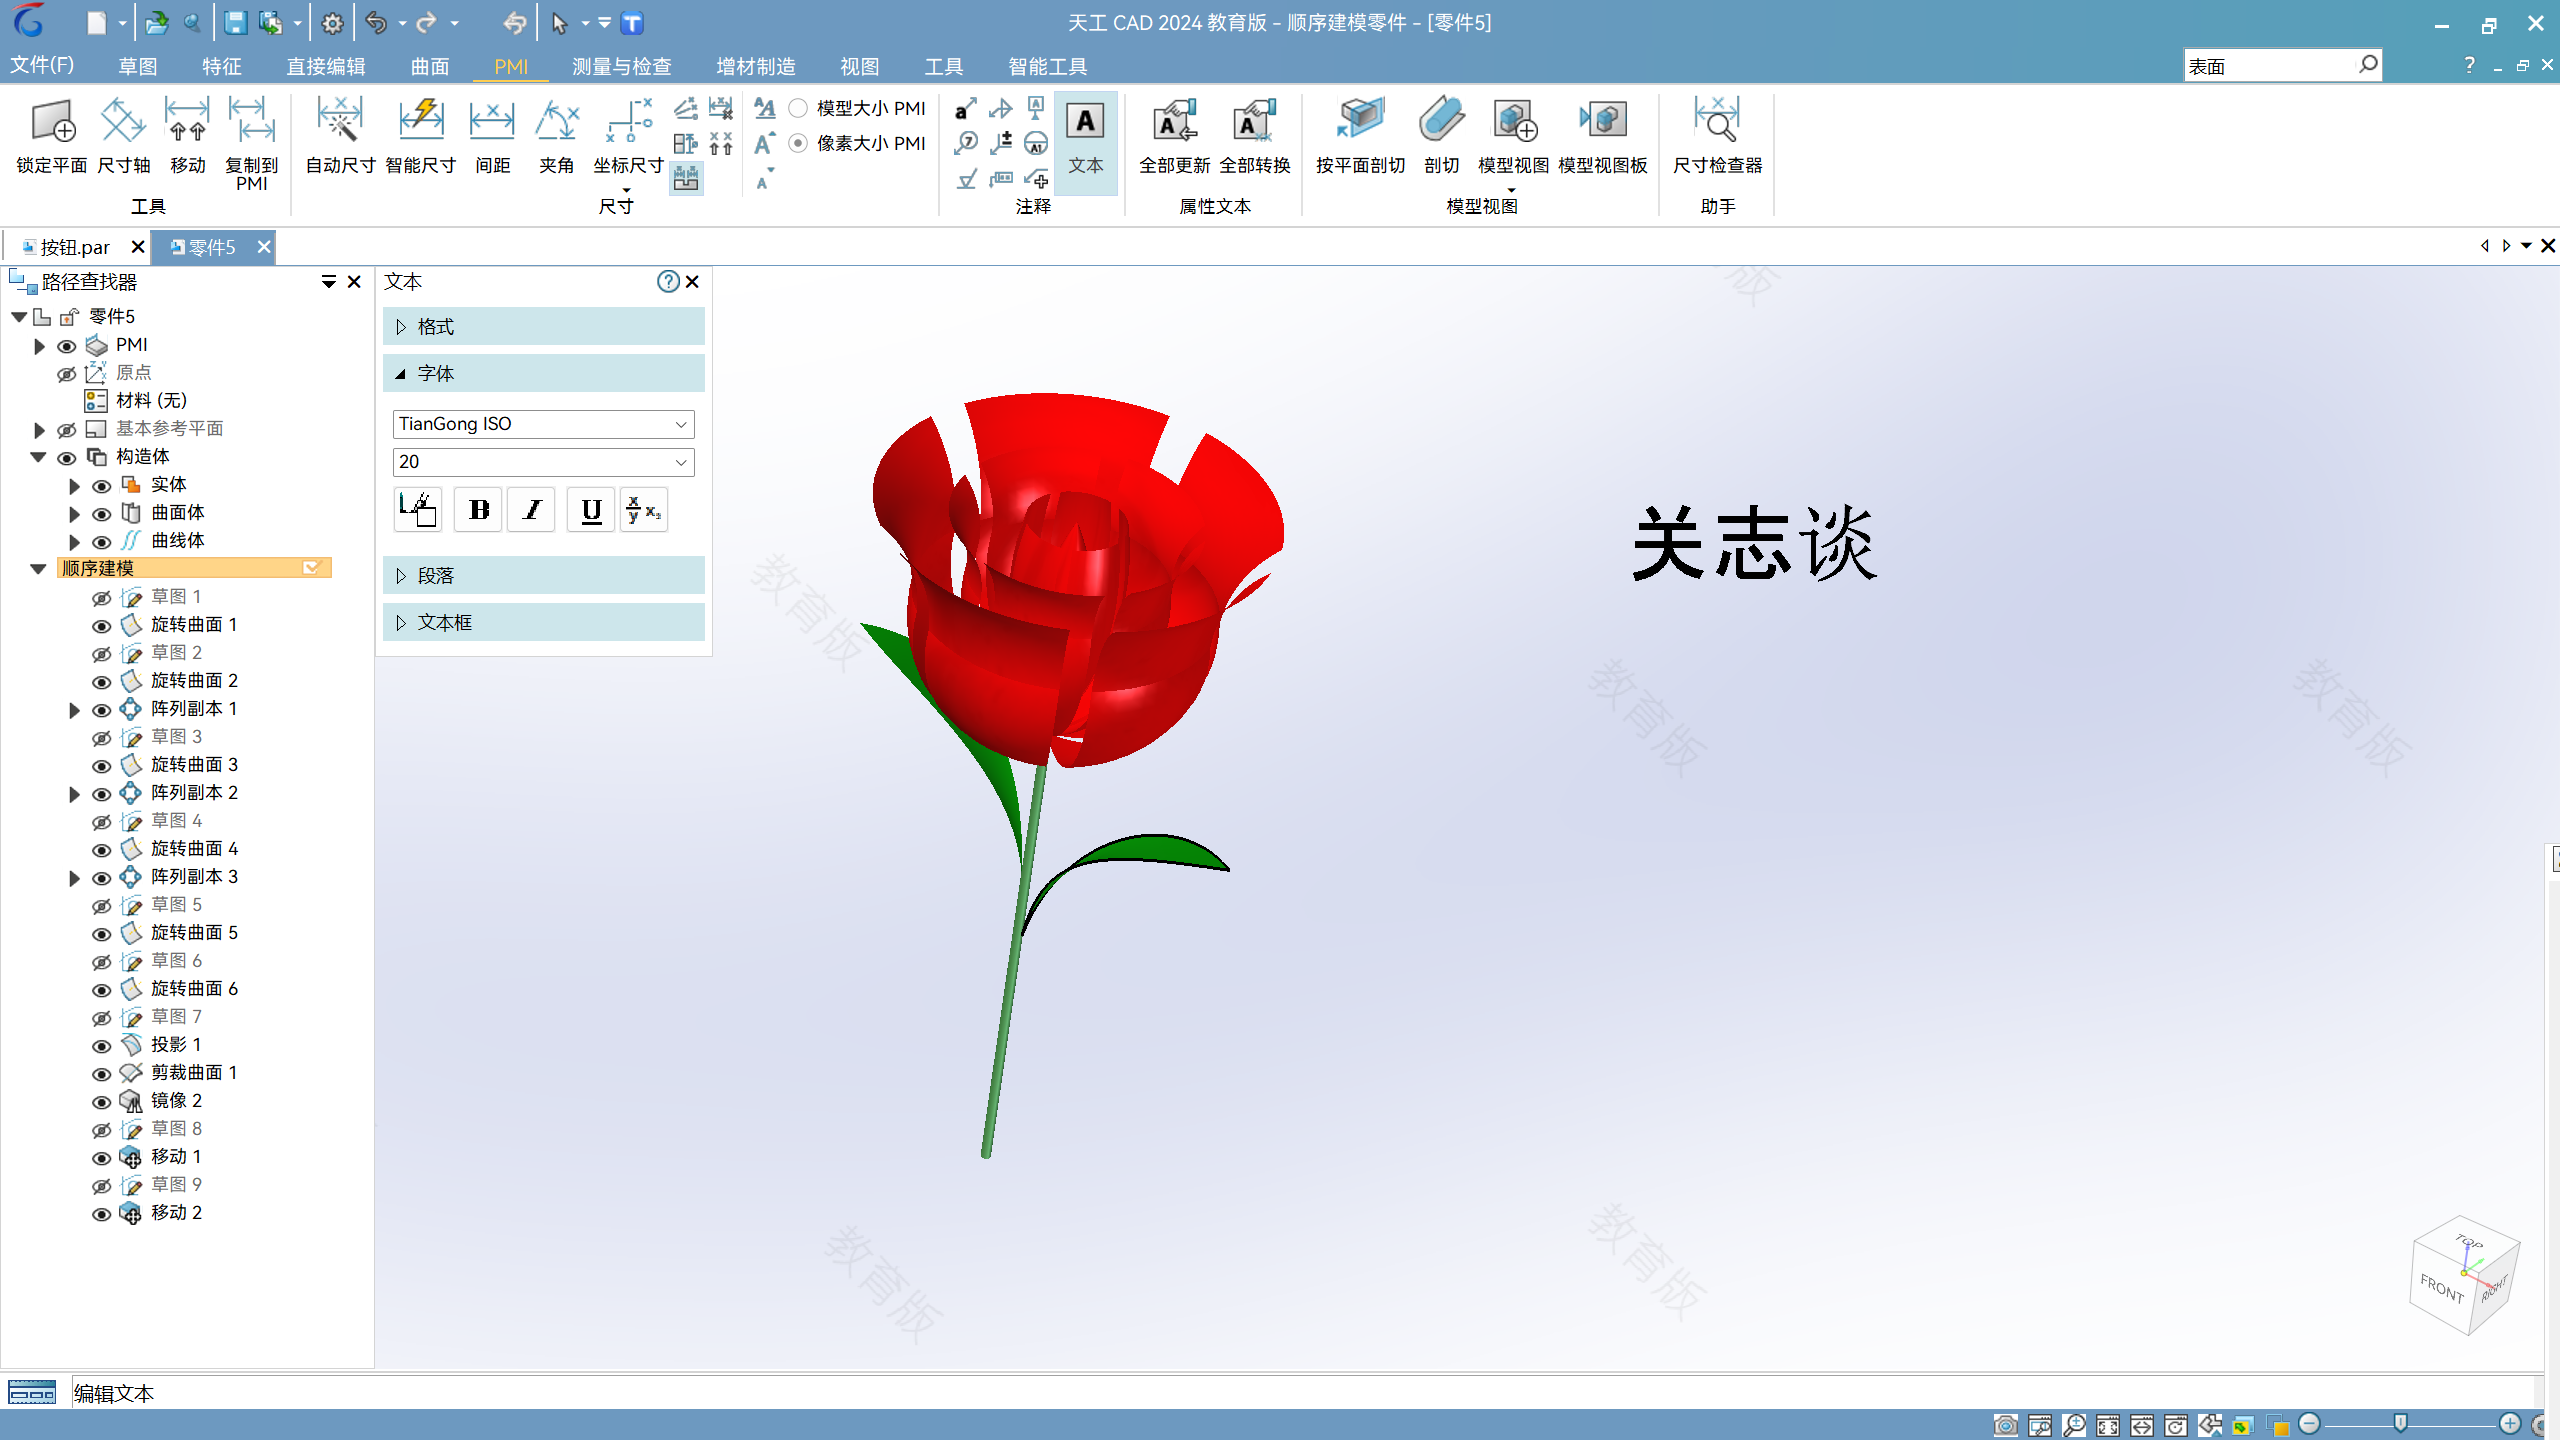Open the 草图 ribbon tab
2560x1440 pixels.
tap(138, 66)
